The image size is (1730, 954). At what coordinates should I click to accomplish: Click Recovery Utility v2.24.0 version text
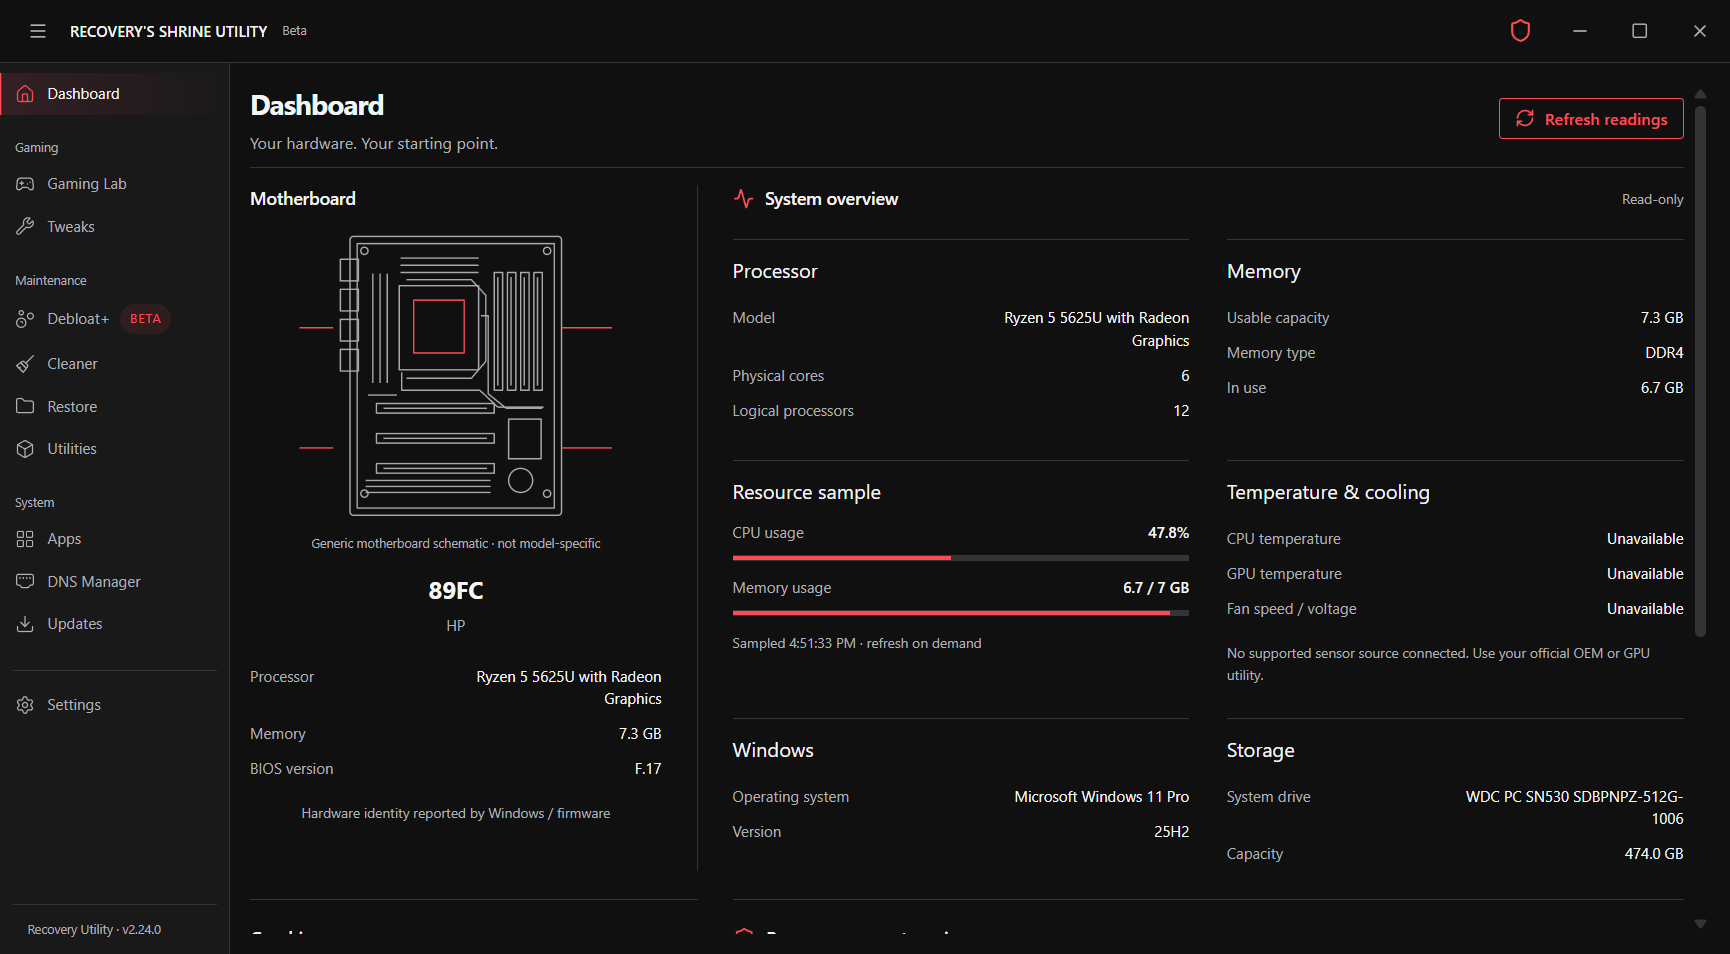coord(94,930)
